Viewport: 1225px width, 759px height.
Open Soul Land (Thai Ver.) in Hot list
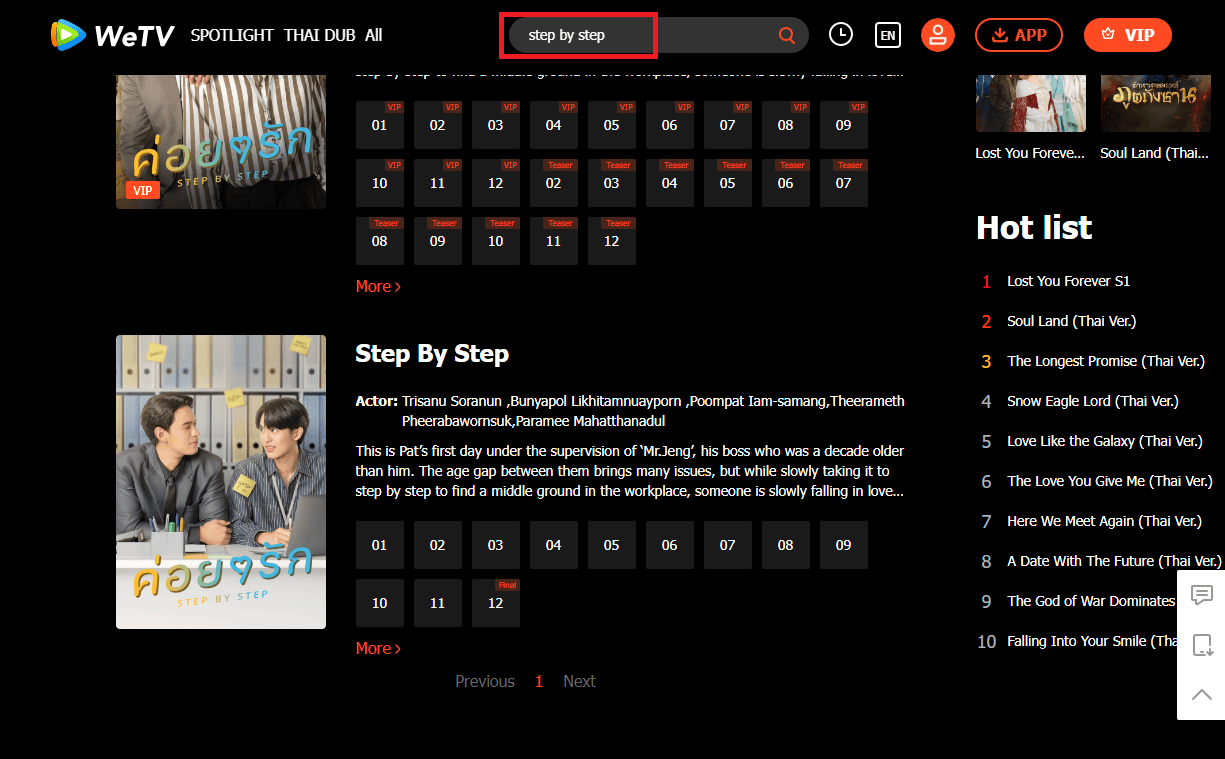point(1072,321)
